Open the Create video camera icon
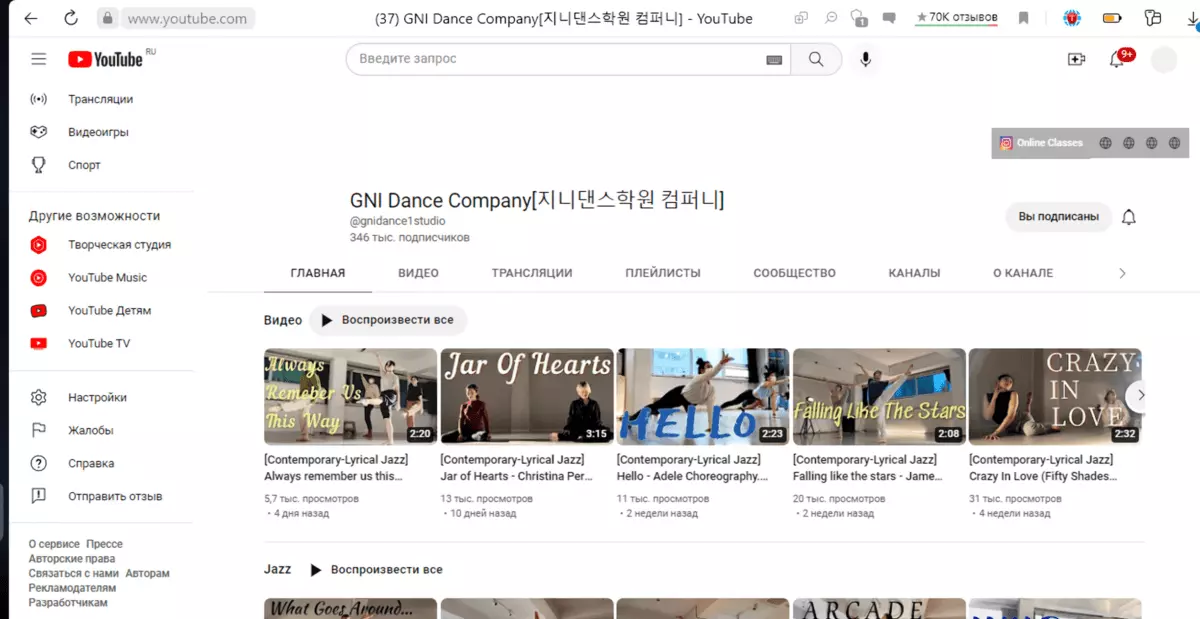The width and height of the screenshot is (1200, 619). click(1077, 59)
